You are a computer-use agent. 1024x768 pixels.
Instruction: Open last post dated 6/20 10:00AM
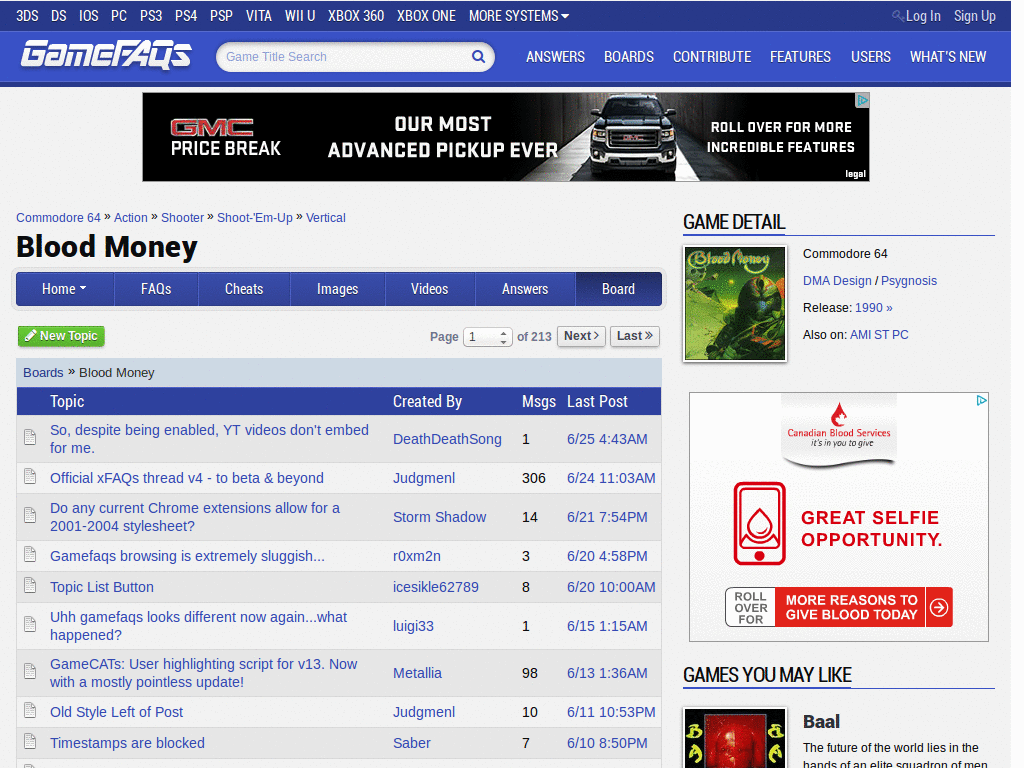tap(611, 587)
